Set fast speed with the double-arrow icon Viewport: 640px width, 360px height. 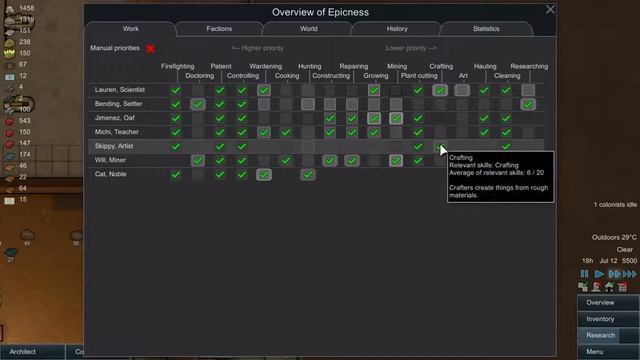coord(614,274)
